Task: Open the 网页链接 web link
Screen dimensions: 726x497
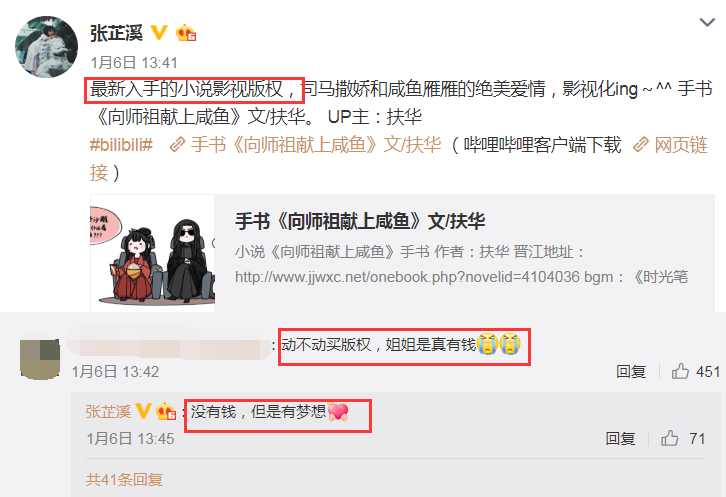Action: tap(681, 145)
